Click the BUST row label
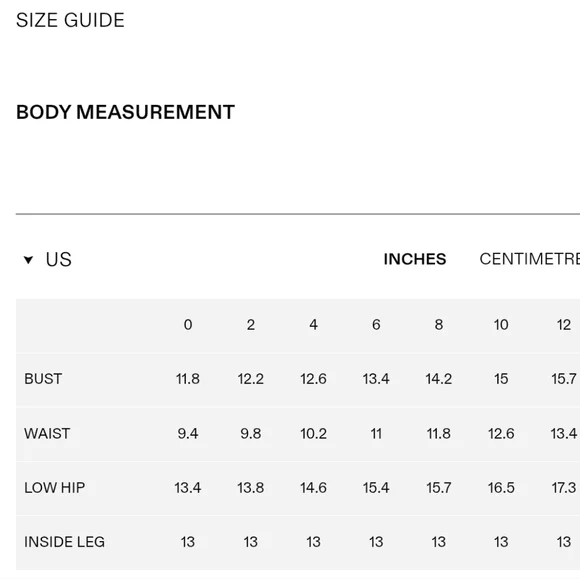The height and width of the screenshot is (579, 580). pos(43,379)
